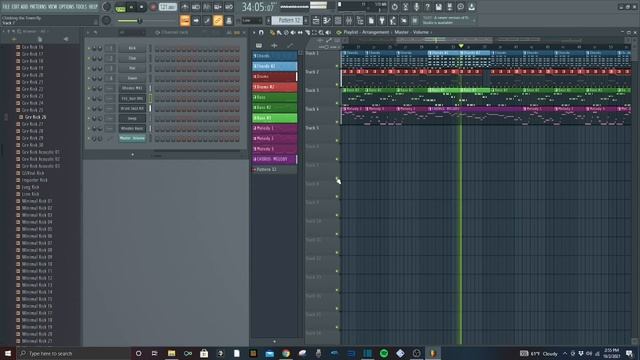Open Spotify from the Windows taskbar

pyautogui.click(x=384, y=353)
